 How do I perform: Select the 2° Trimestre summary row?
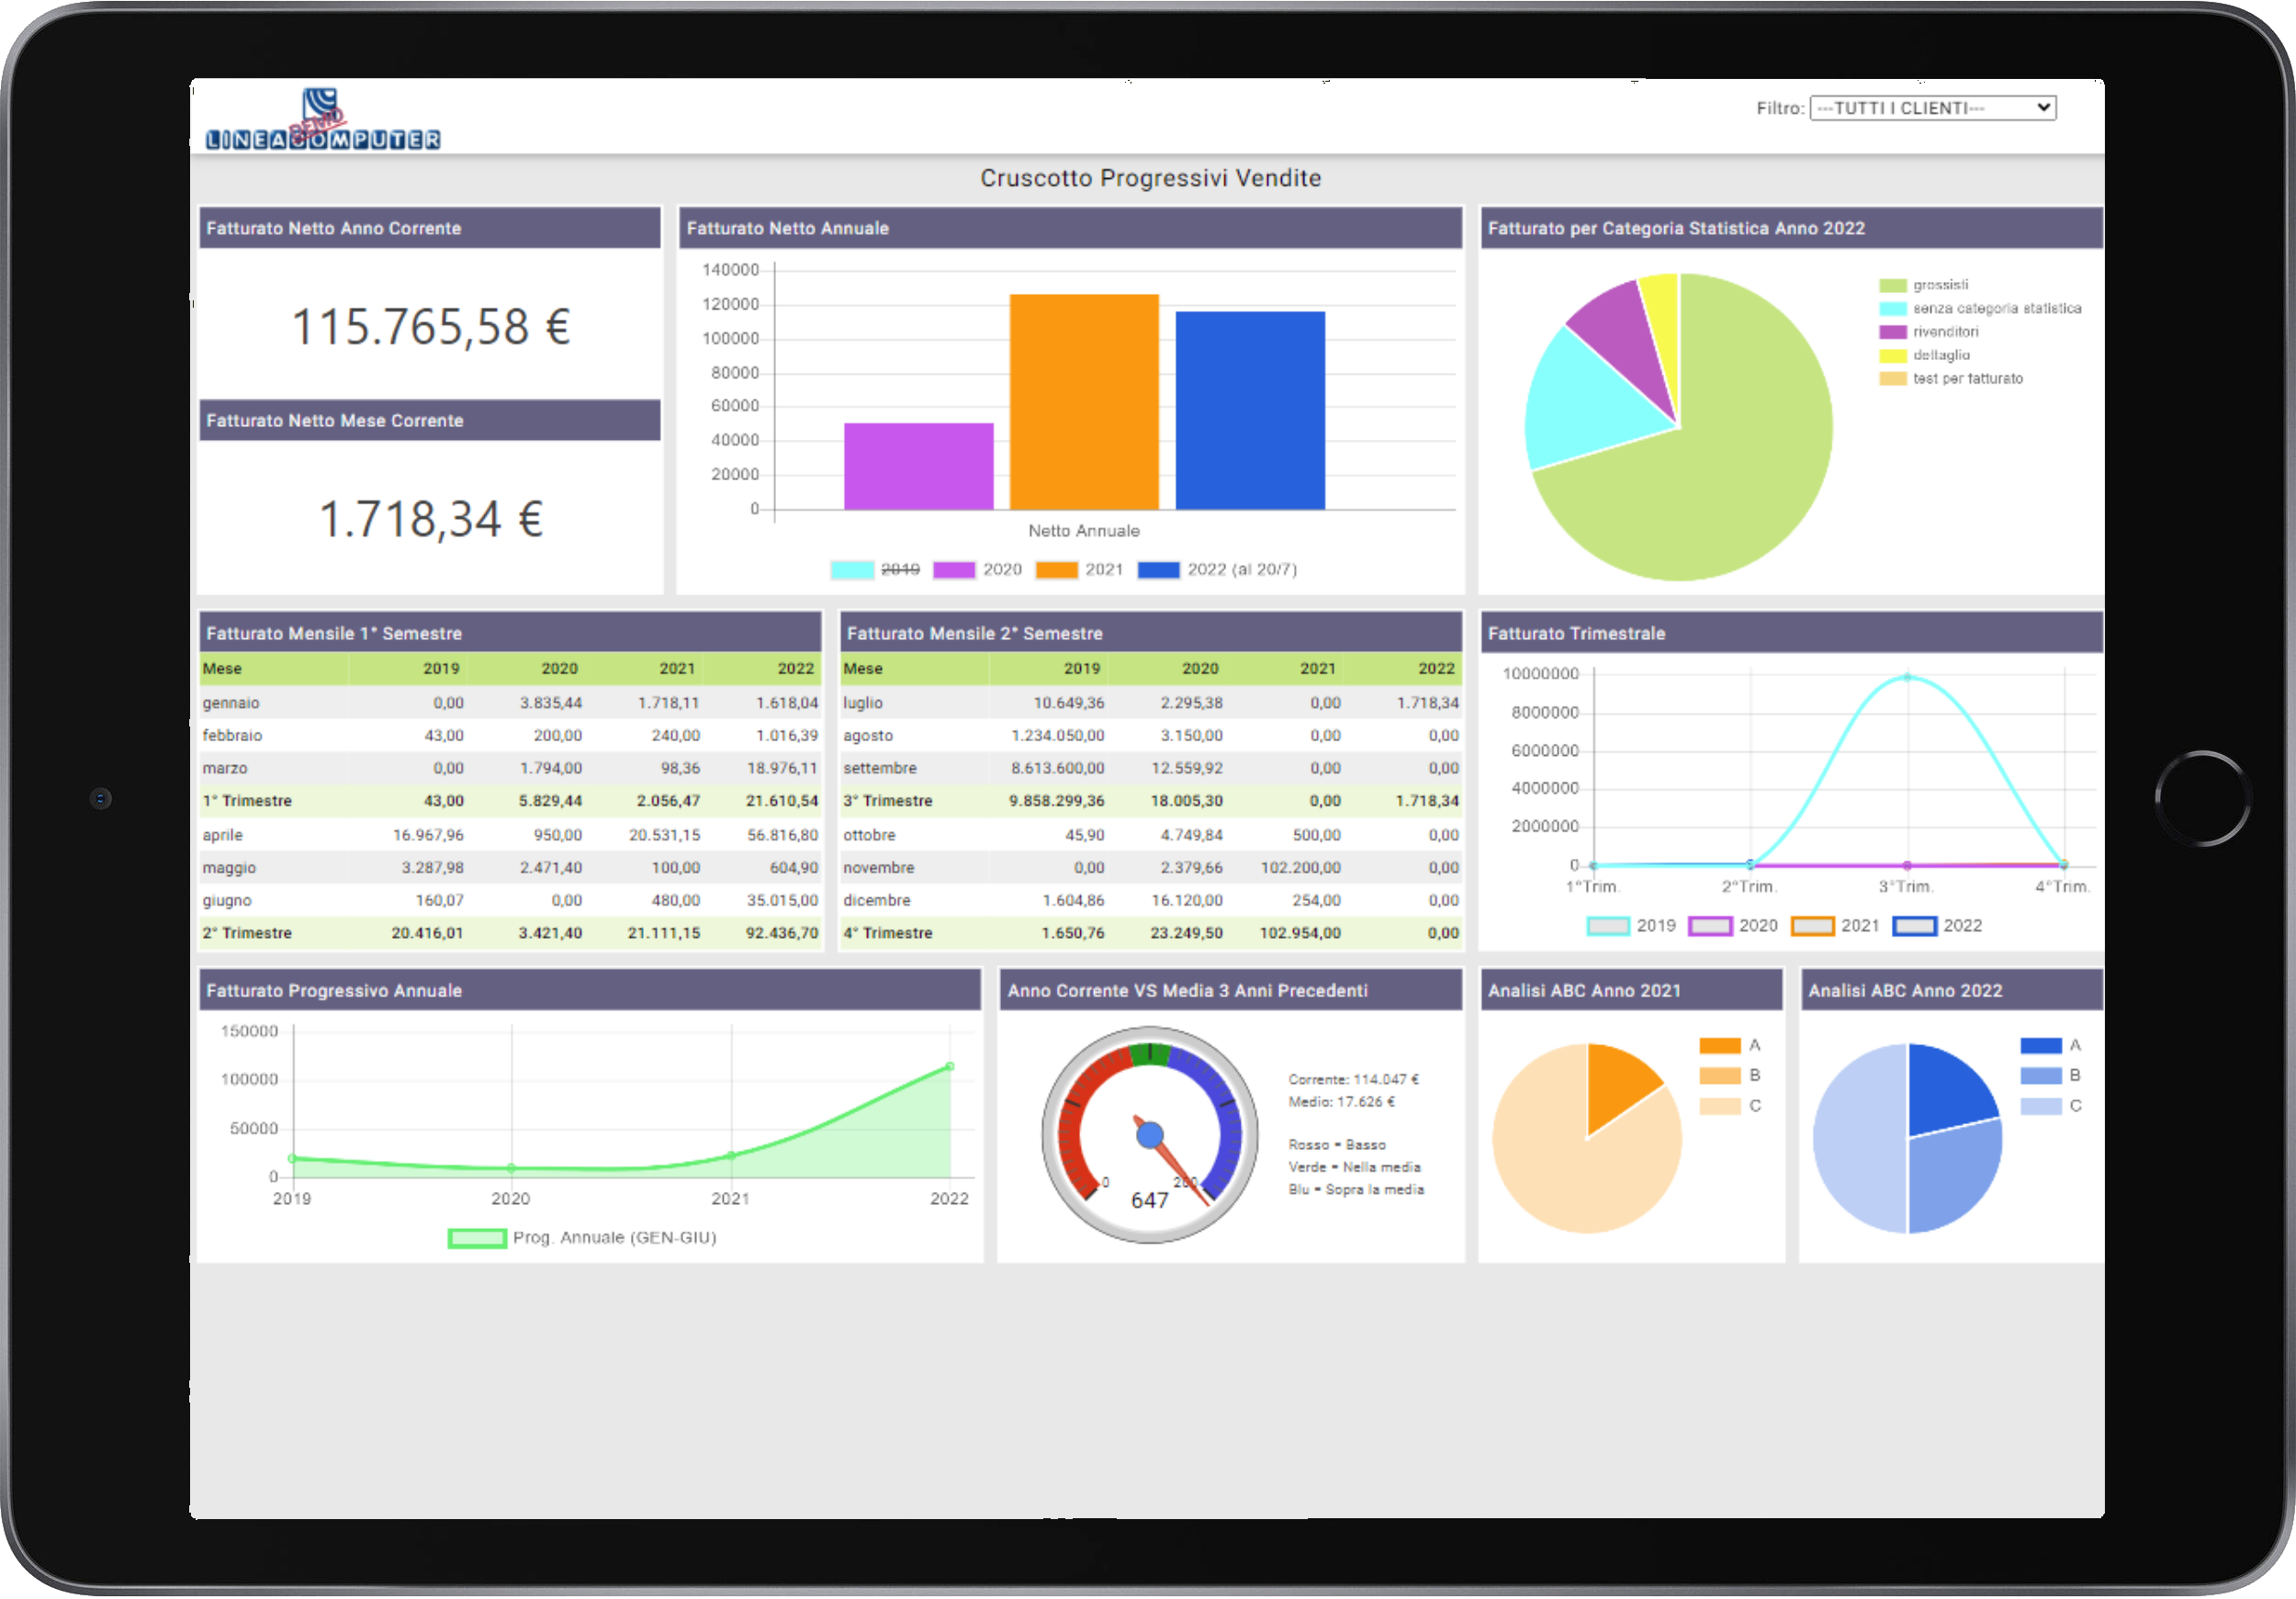point(510,934)
